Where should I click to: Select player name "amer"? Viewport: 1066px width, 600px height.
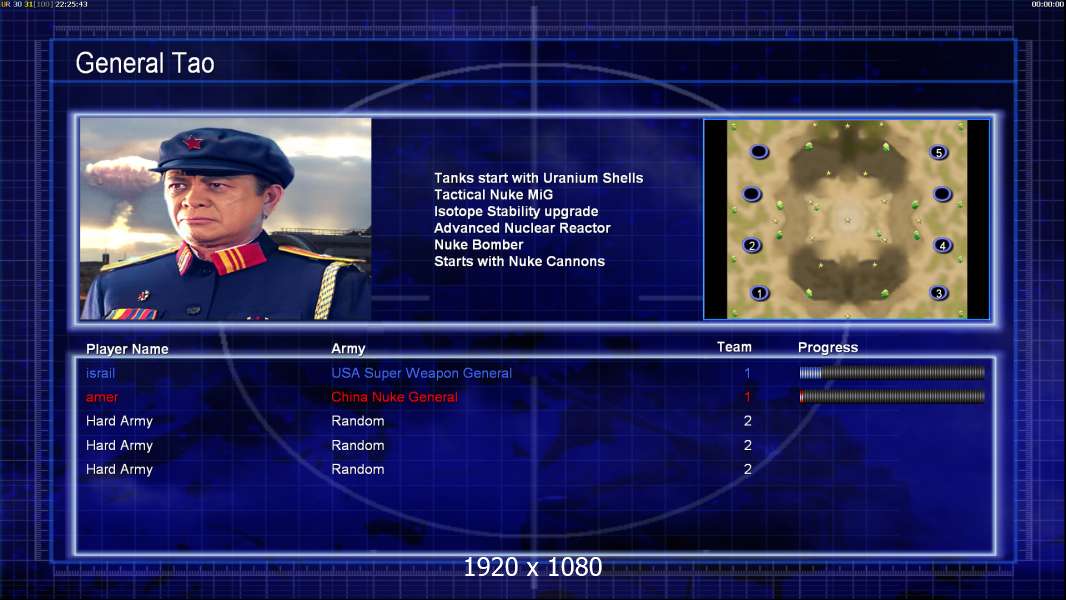102,397
